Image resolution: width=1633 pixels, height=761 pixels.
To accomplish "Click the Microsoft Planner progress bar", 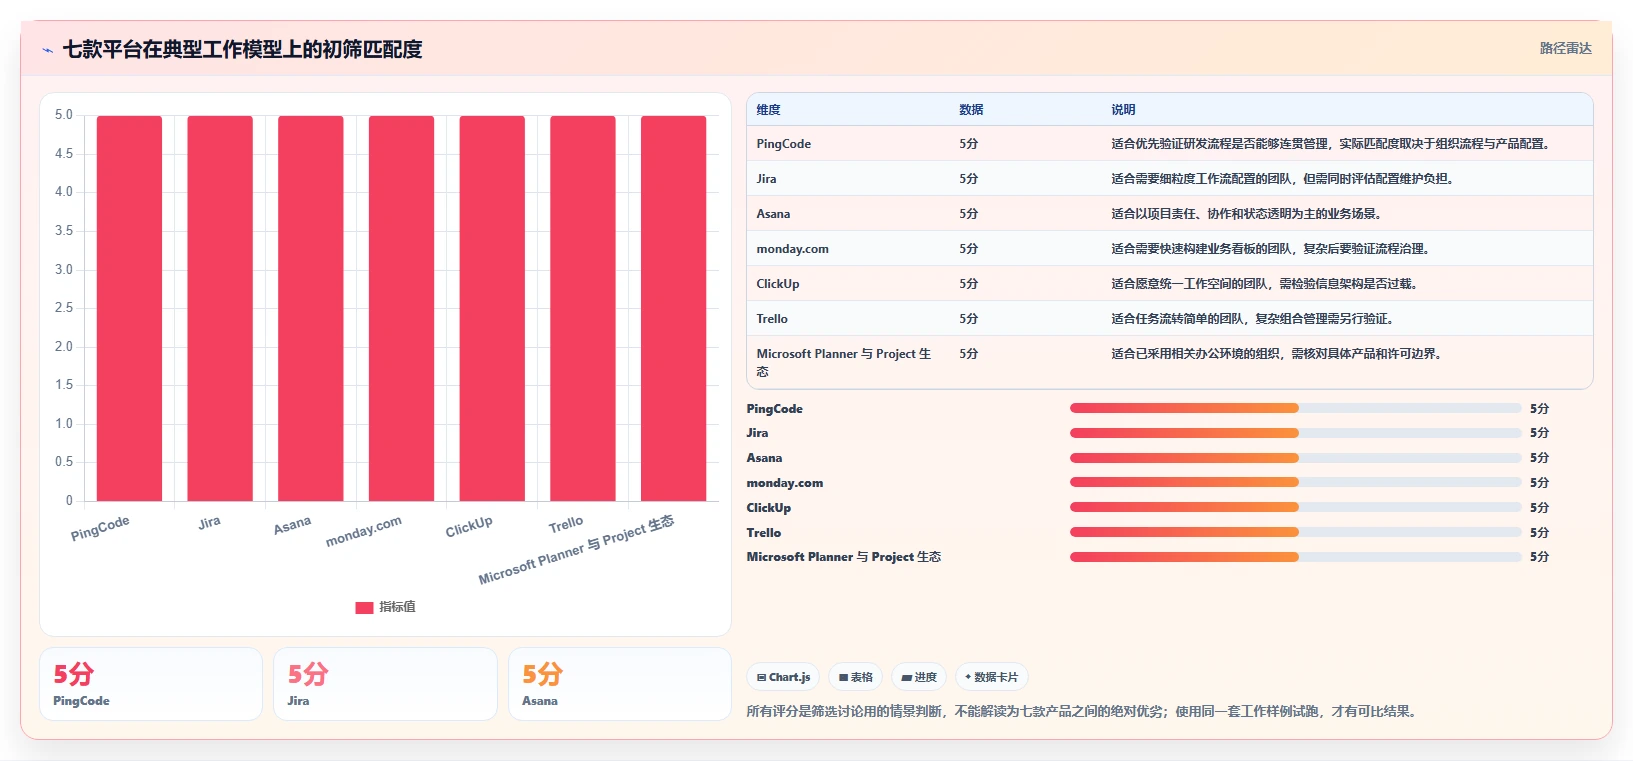I will 1295,557.
